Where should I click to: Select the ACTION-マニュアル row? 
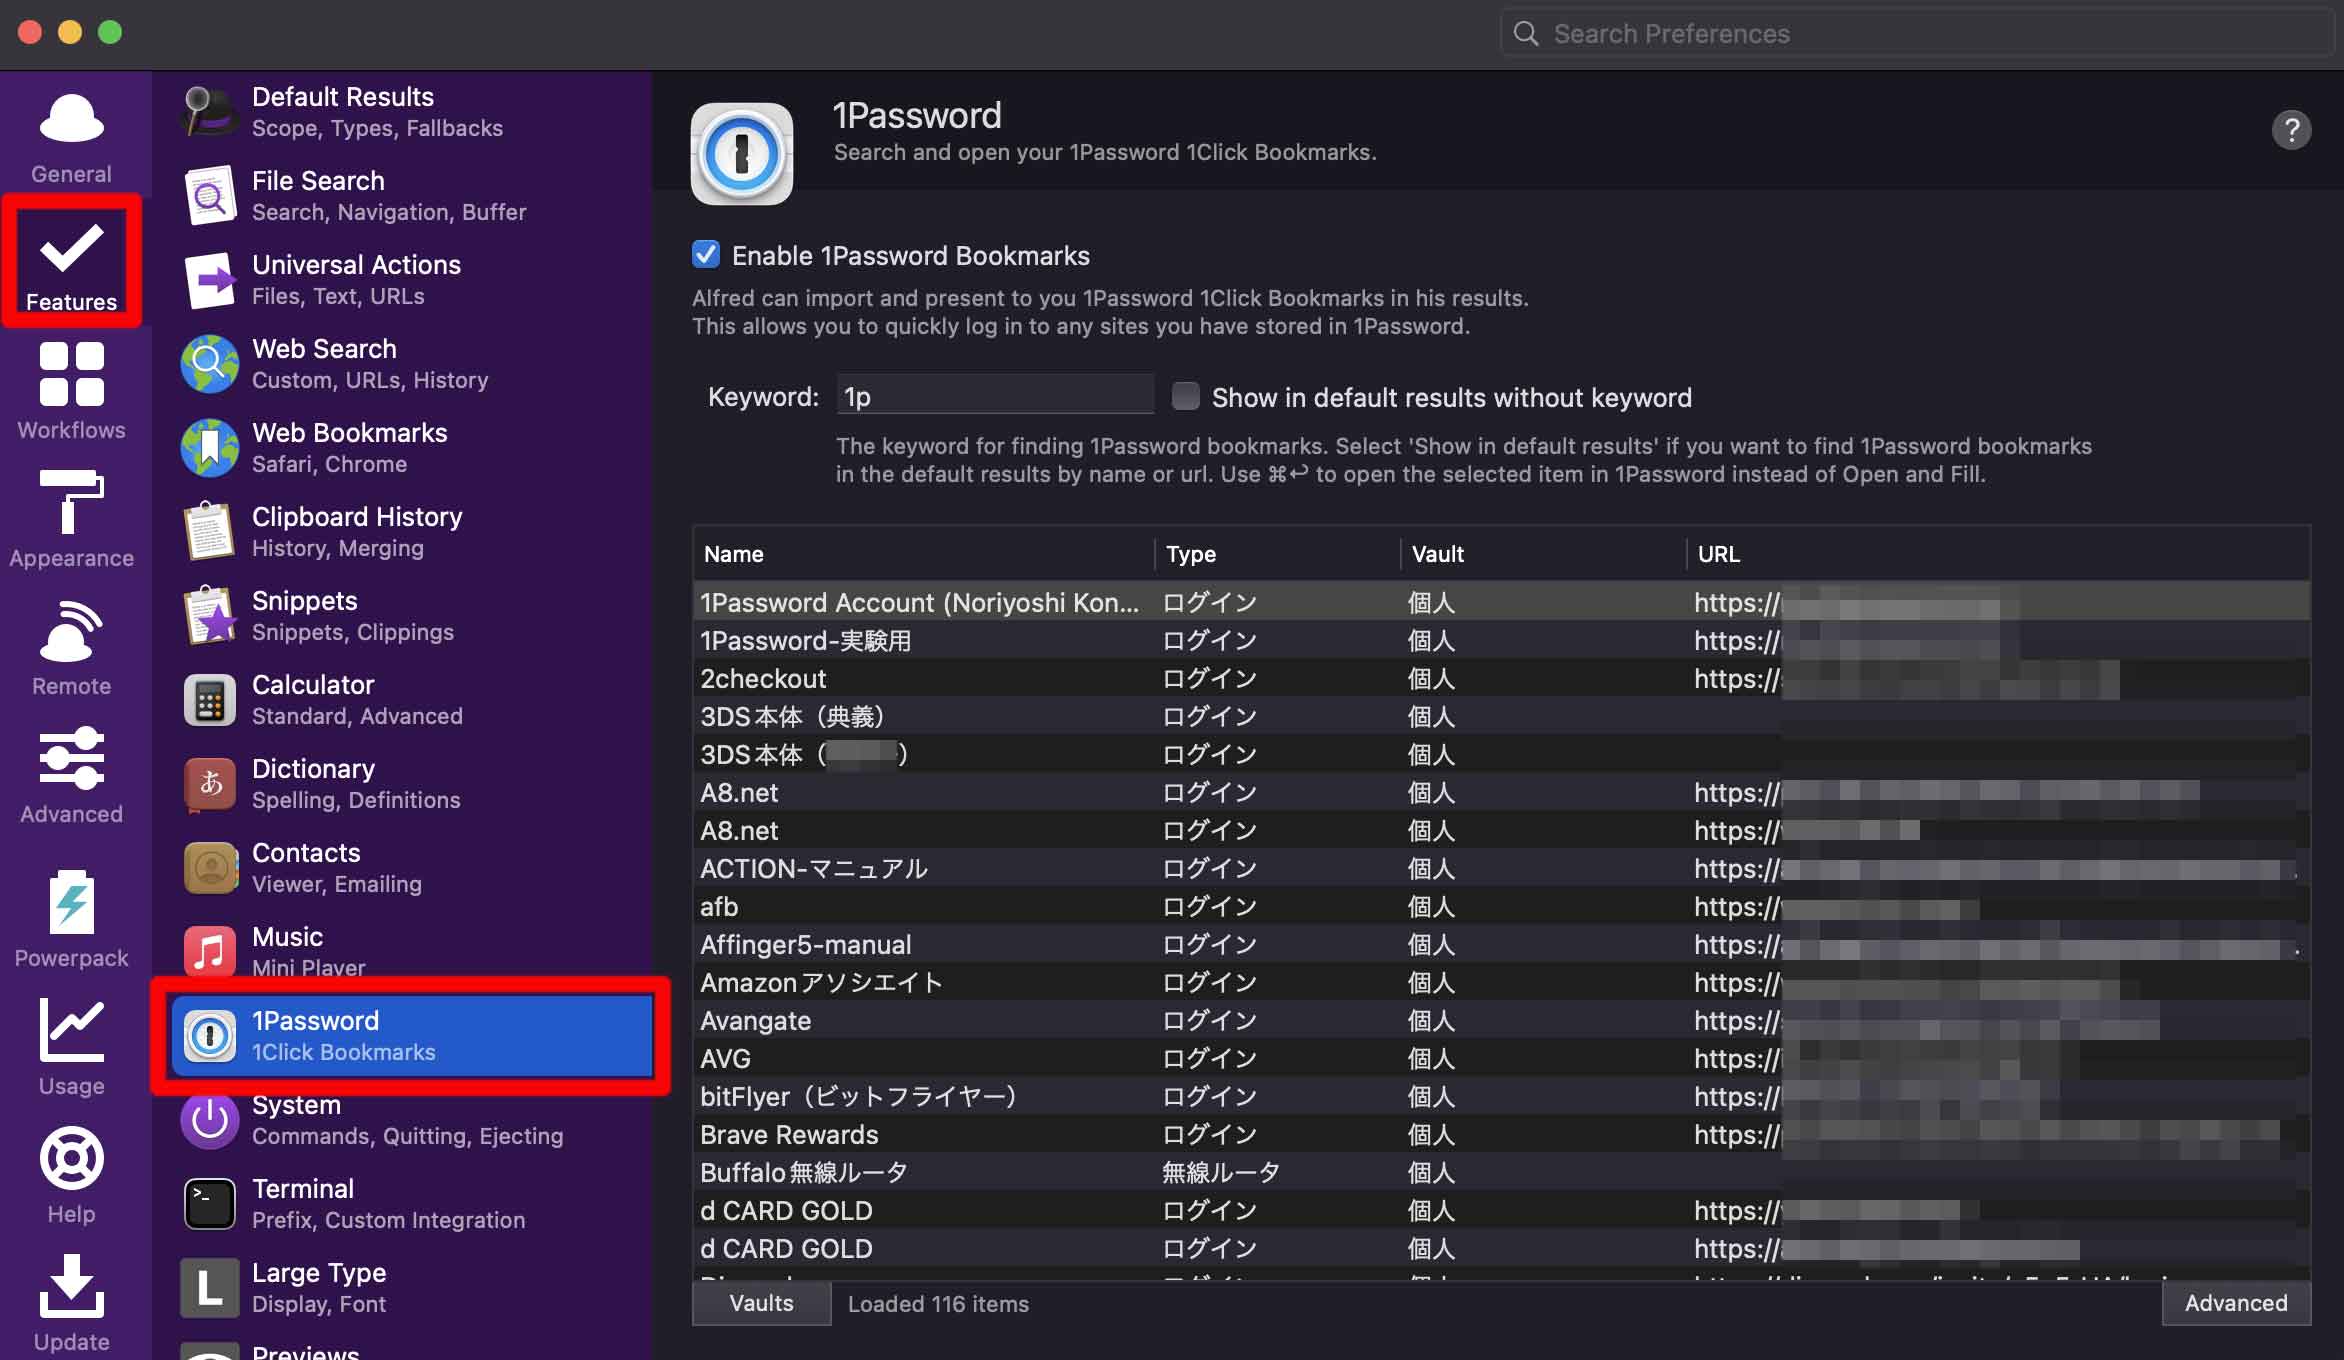(x=1501, y=868)
